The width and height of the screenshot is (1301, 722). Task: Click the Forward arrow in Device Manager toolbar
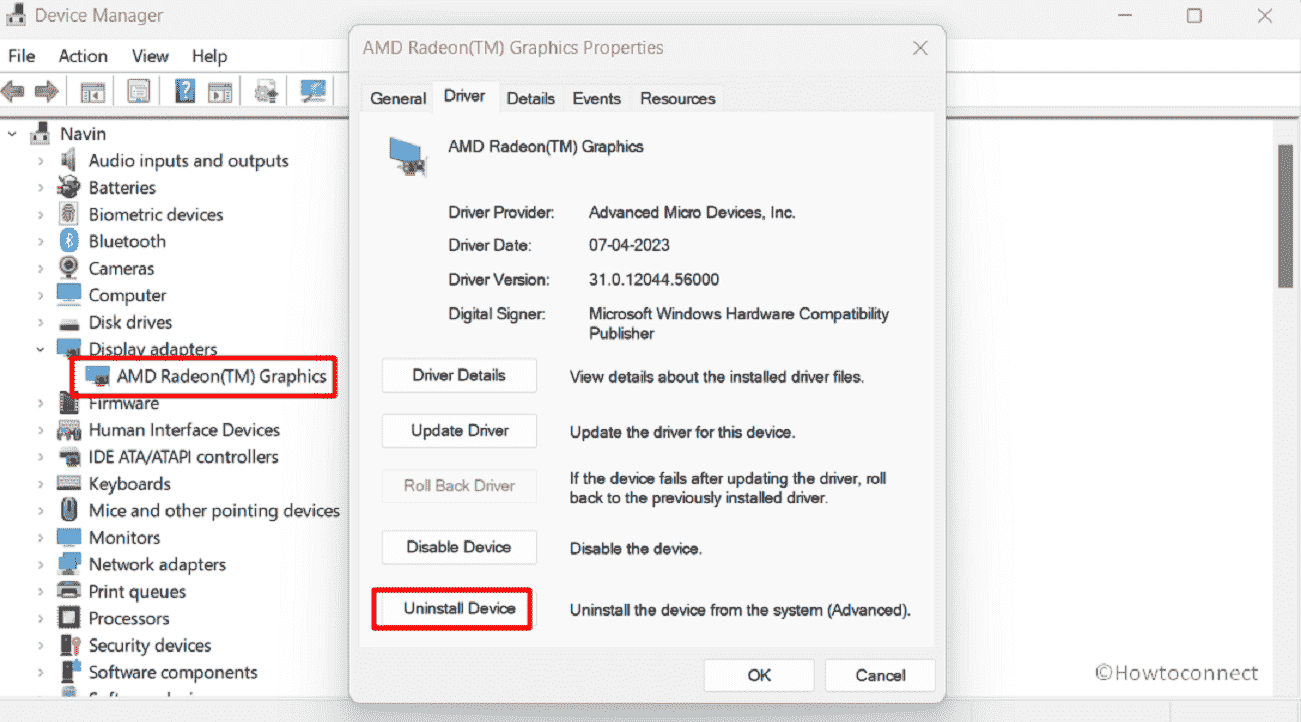point(46,92)
